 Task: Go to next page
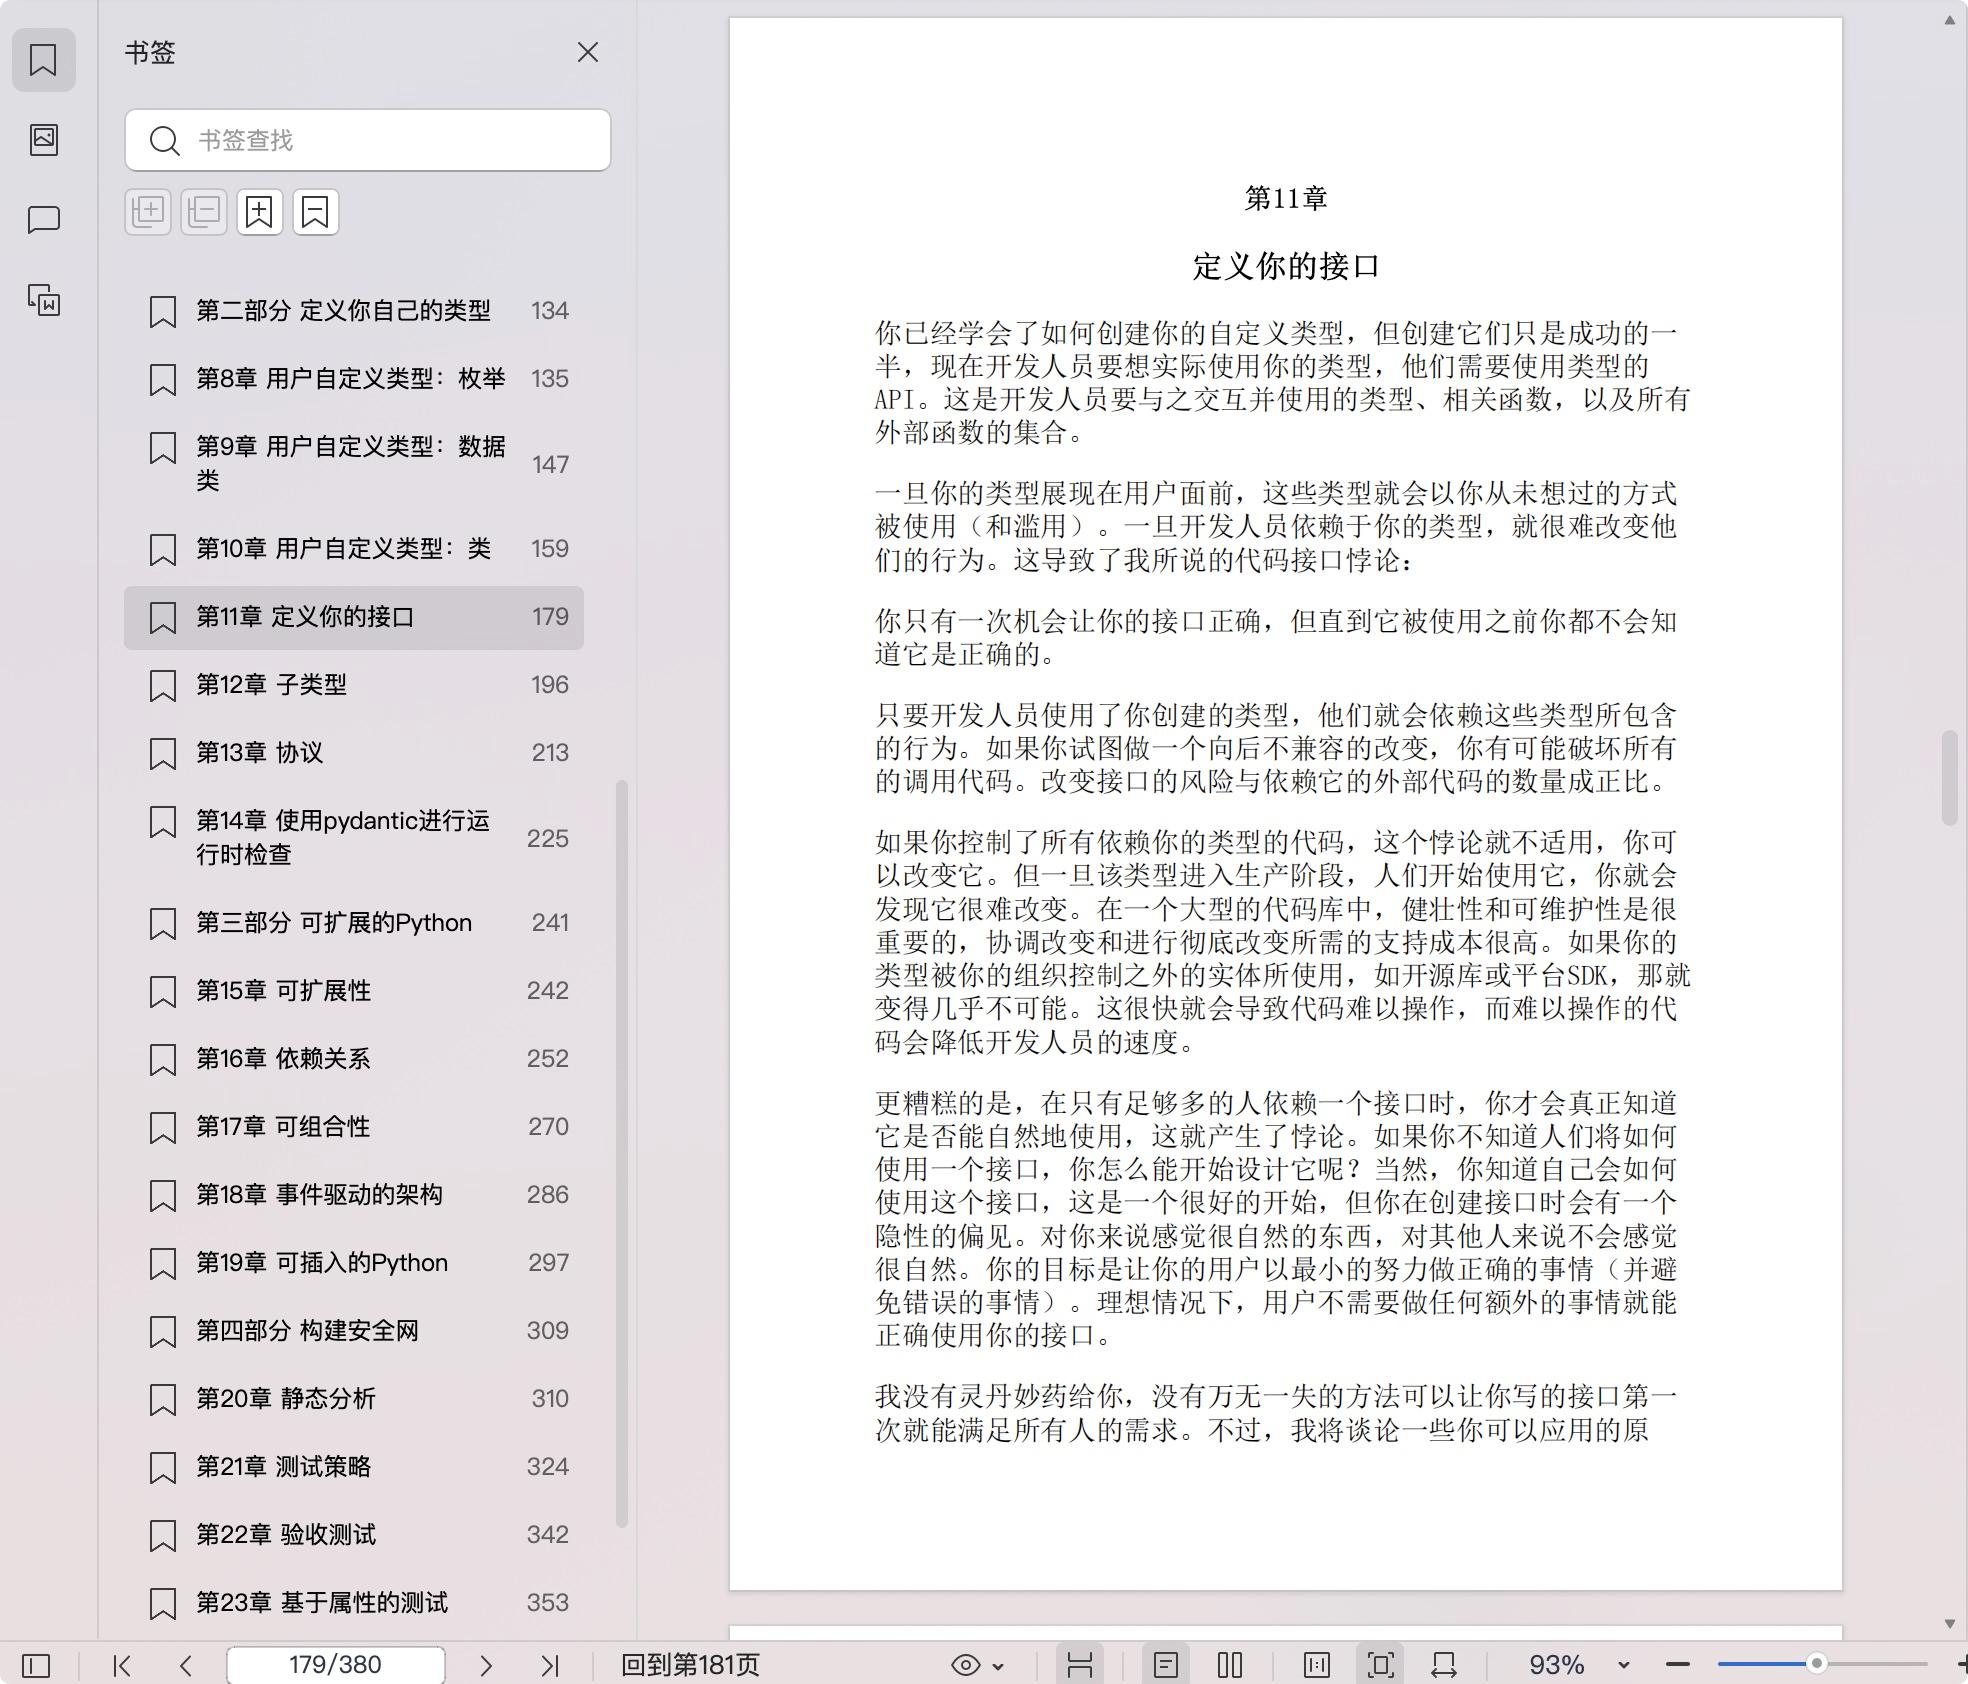coord(486,1665)
